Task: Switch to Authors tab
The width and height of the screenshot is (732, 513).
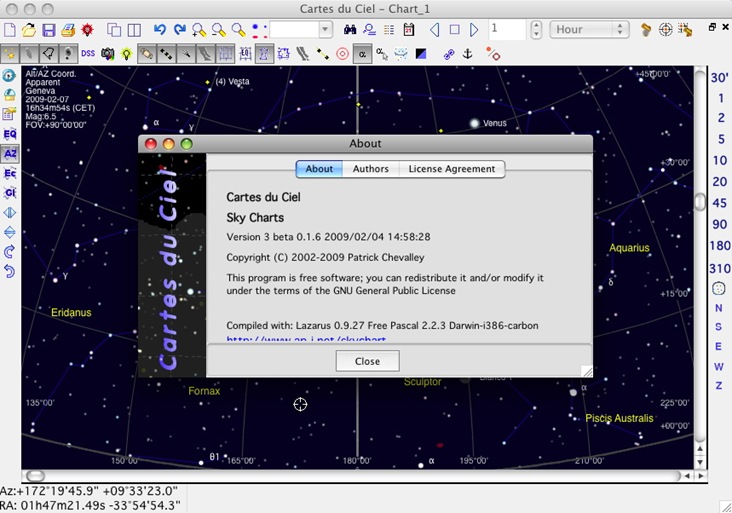Action: (371, 169)
